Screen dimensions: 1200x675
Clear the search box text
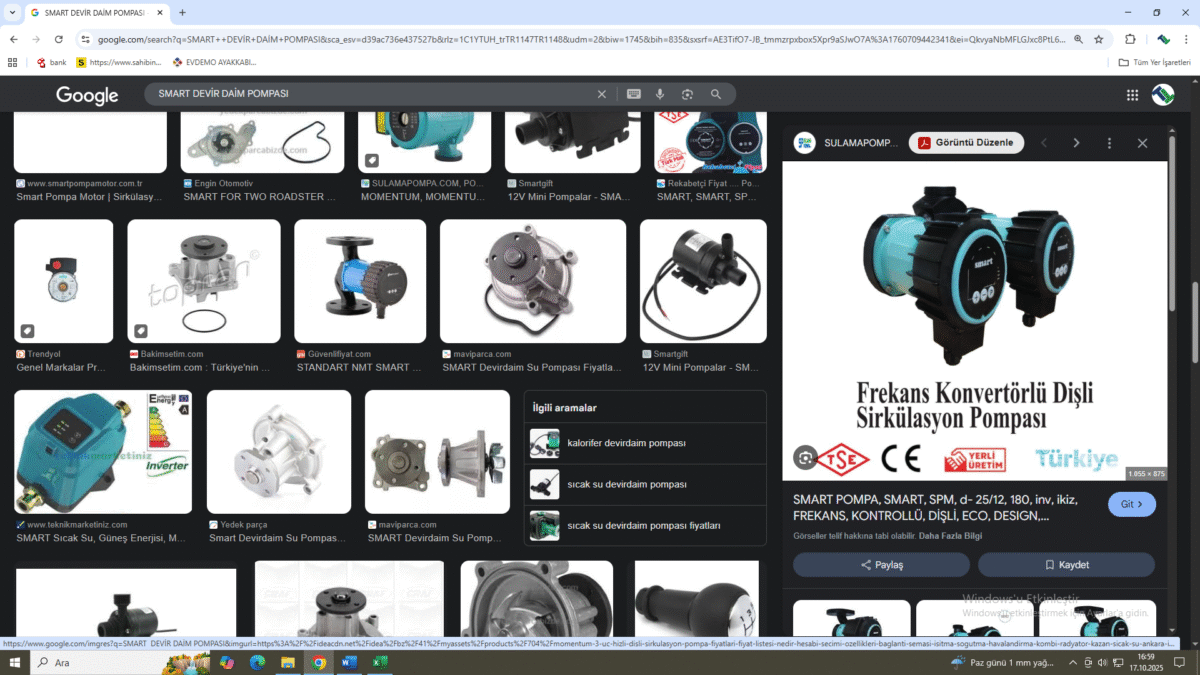[x=602, y=94]
